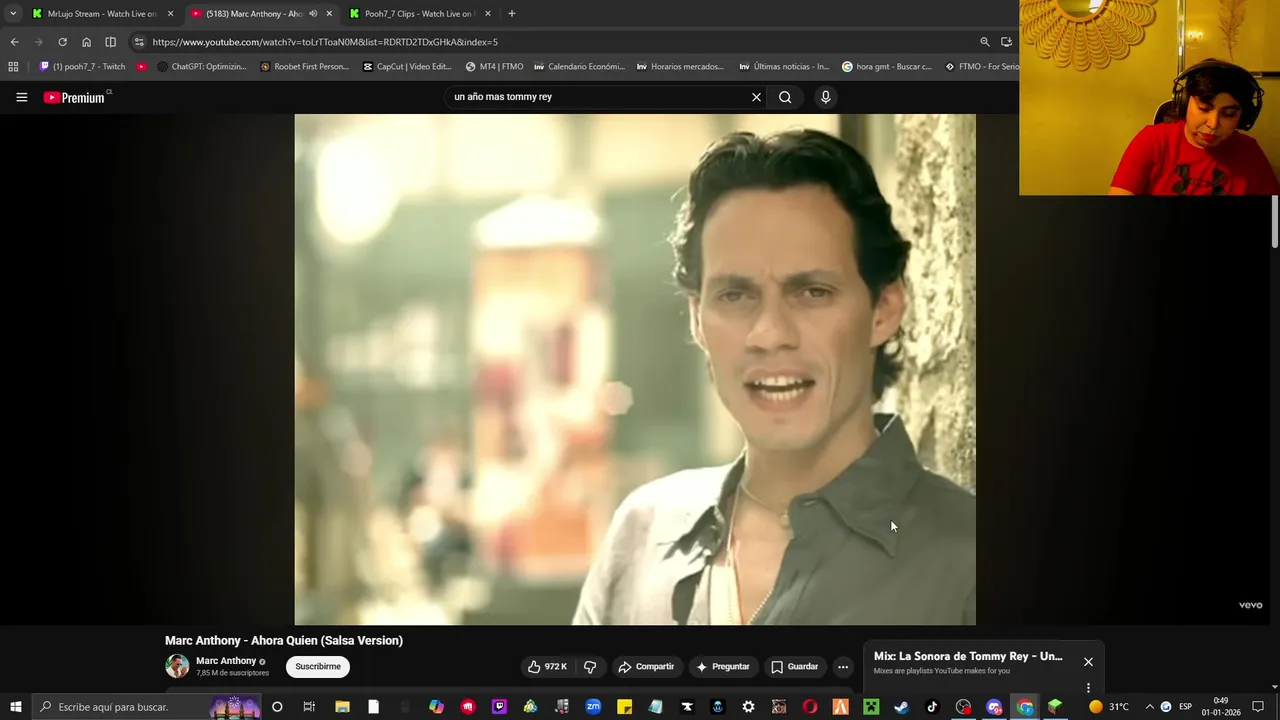Share the video via Compartir

tap(646, 667)
